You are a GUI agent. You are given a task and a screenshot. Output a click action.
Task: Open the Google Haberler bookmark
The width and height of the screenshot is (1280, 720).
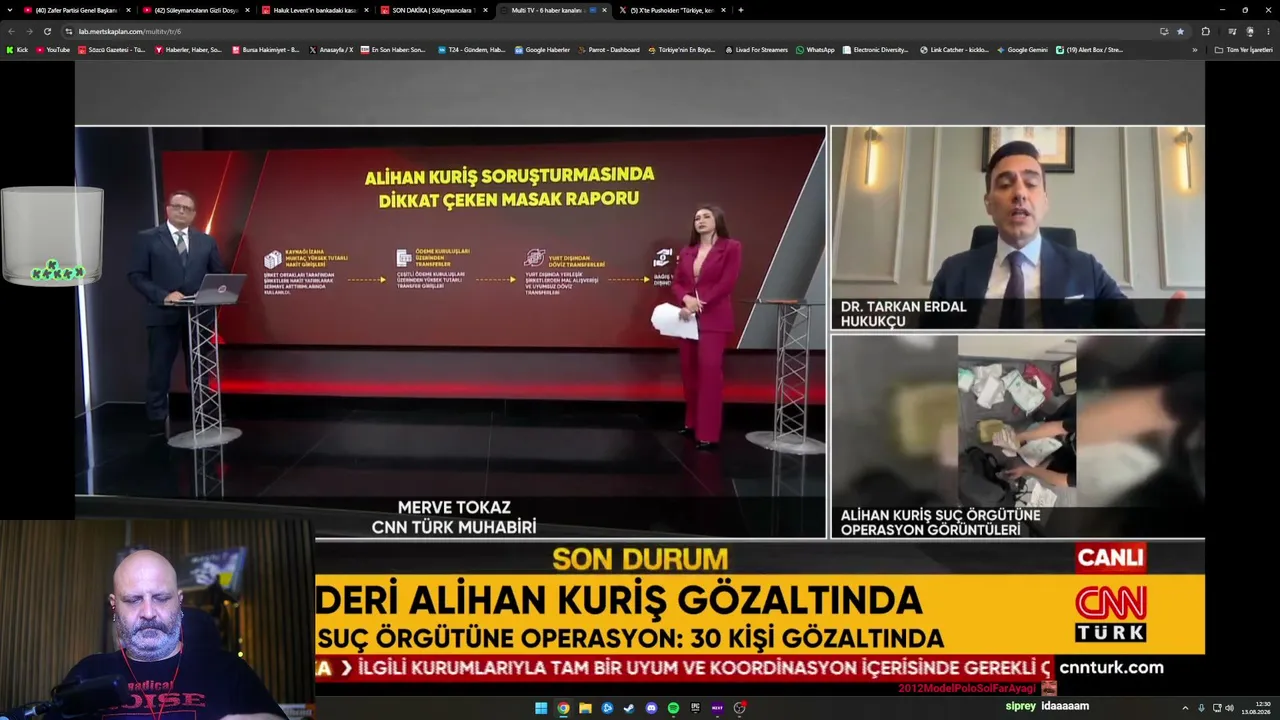(542, 49)
